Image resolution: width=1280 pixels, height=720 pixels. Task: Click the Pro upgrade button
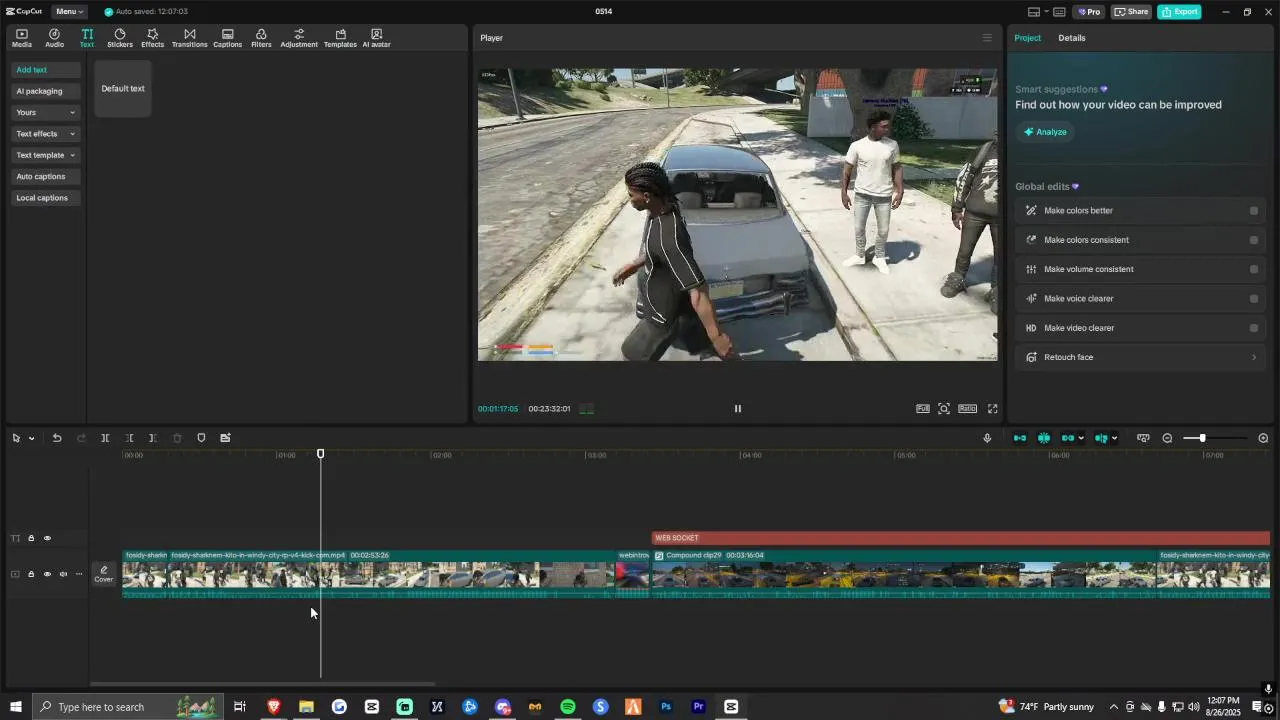pyautogui.click(x=1088, y=12)
